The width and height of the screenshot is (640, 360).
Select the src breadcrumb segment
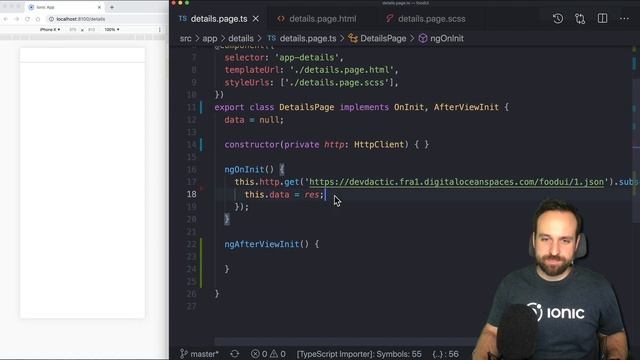tap(185, 38)
